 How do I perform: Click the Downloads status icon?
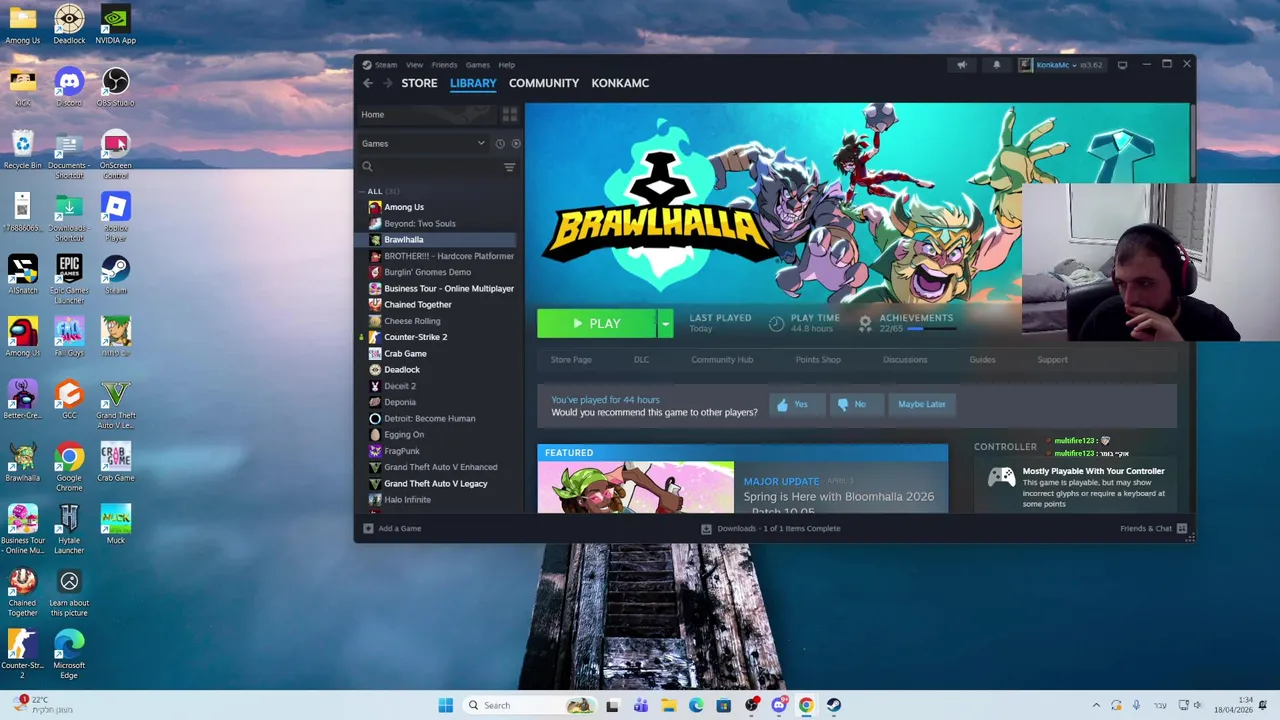pos(706,528)
